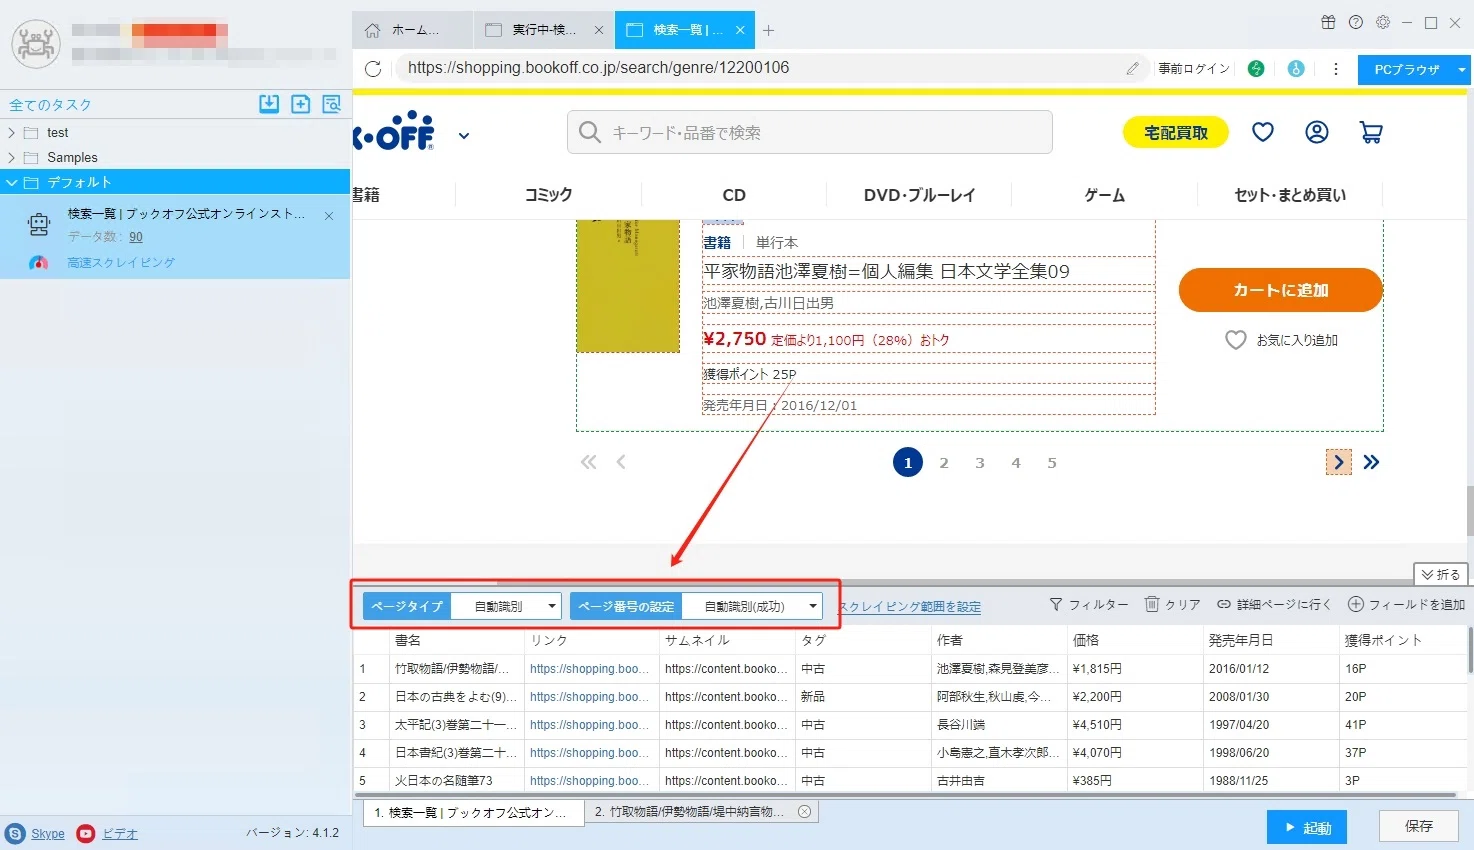Open the ゲーム category menu
This screenshot has height=850, width=1474.
point(1105,195)
